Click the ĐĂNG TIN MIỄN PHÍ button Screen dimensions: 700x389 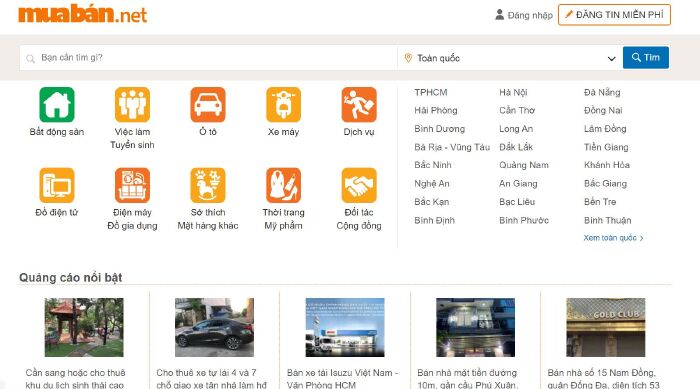614,15
